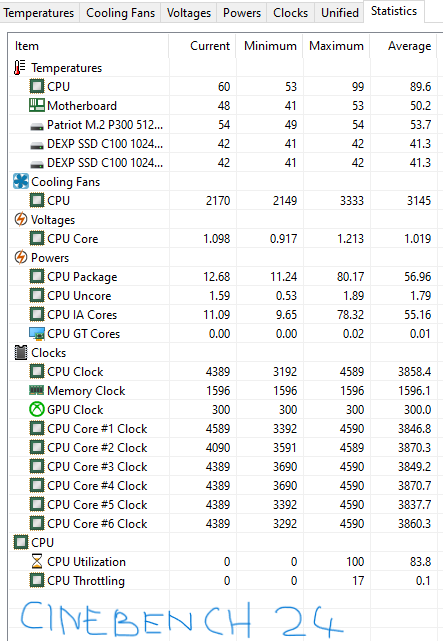Viewport: 443px width, 641px height.
Task: Switch to the Clocks tab
Action: click(x=291, y=13)
